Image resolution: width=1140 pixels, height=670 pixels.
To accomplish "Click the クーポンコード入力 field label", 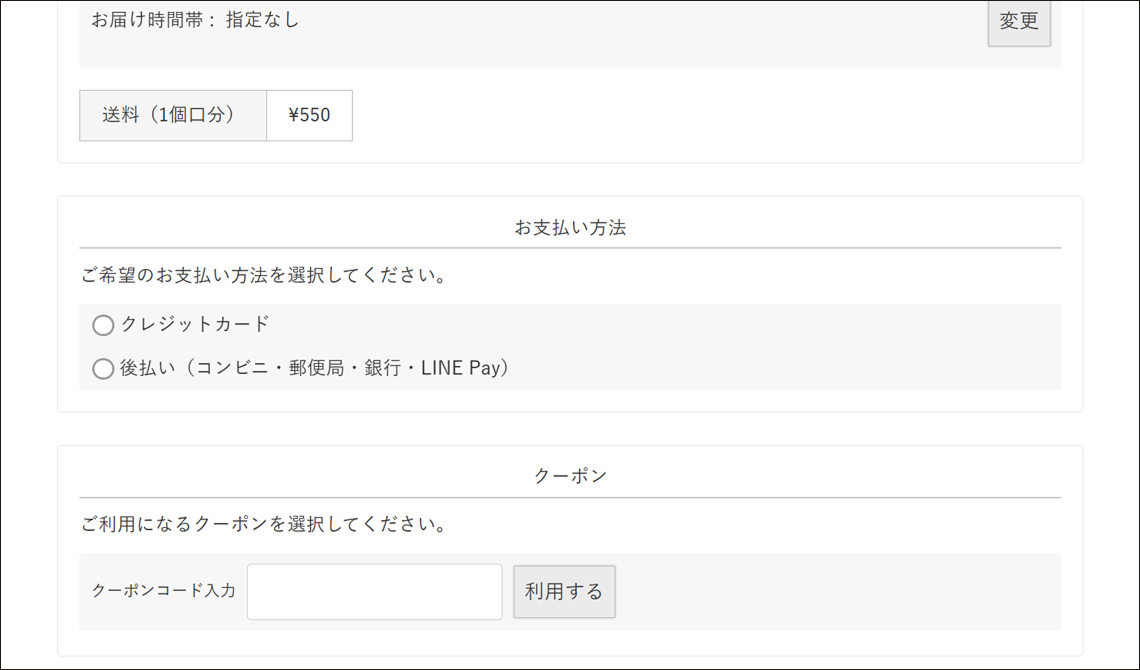I will 163,591.
